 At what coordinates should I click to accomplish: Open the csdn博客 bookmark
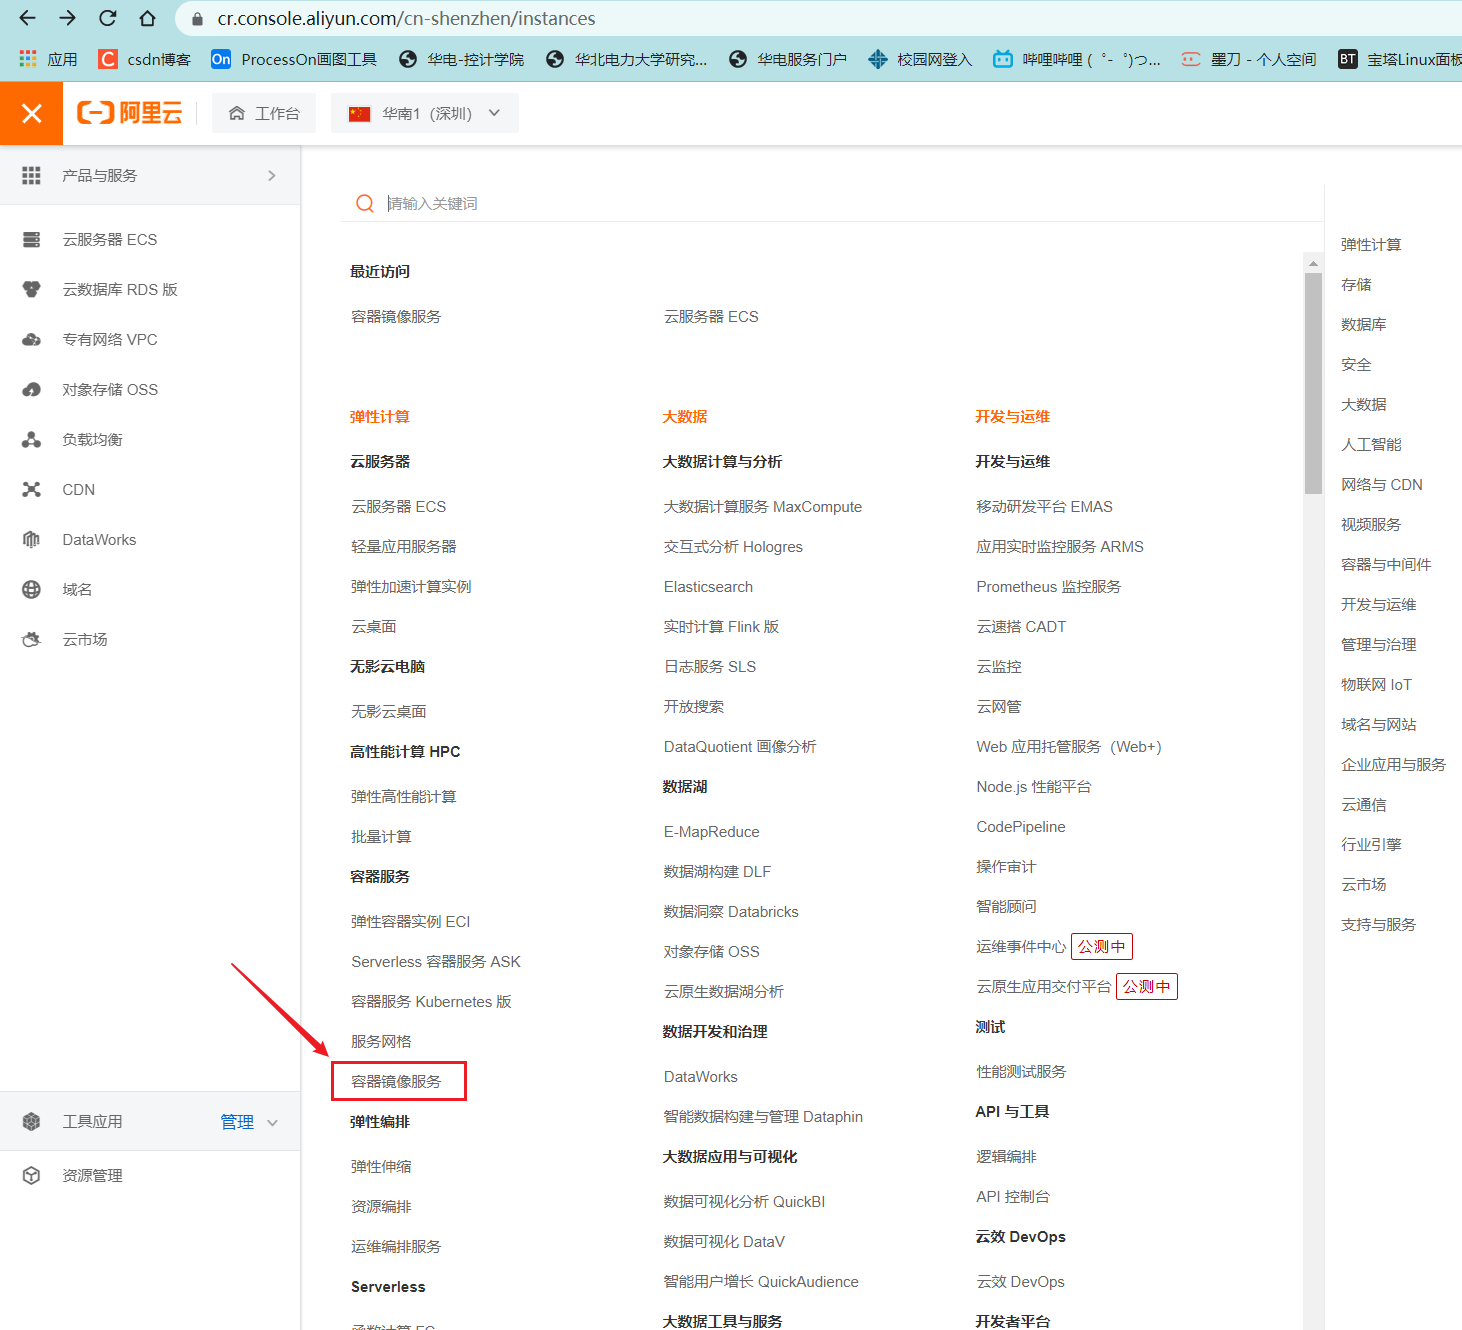(145, 59)
